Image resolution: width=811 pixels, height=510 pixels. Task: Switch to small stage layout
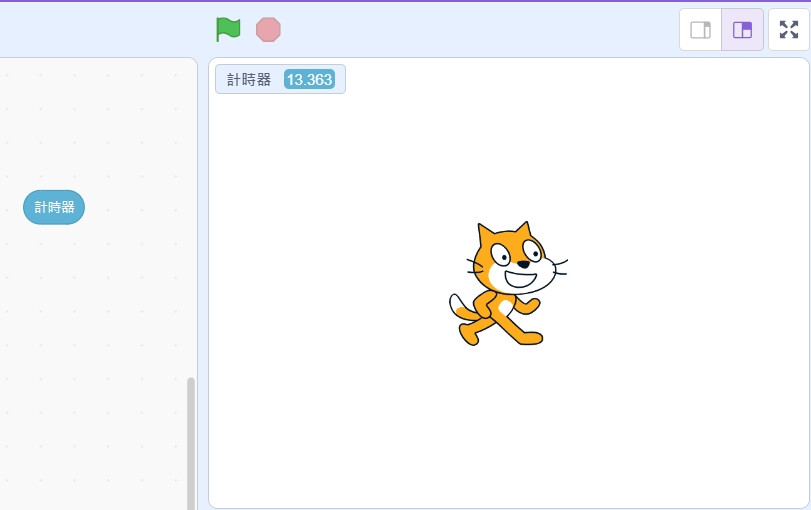(700, 30)
